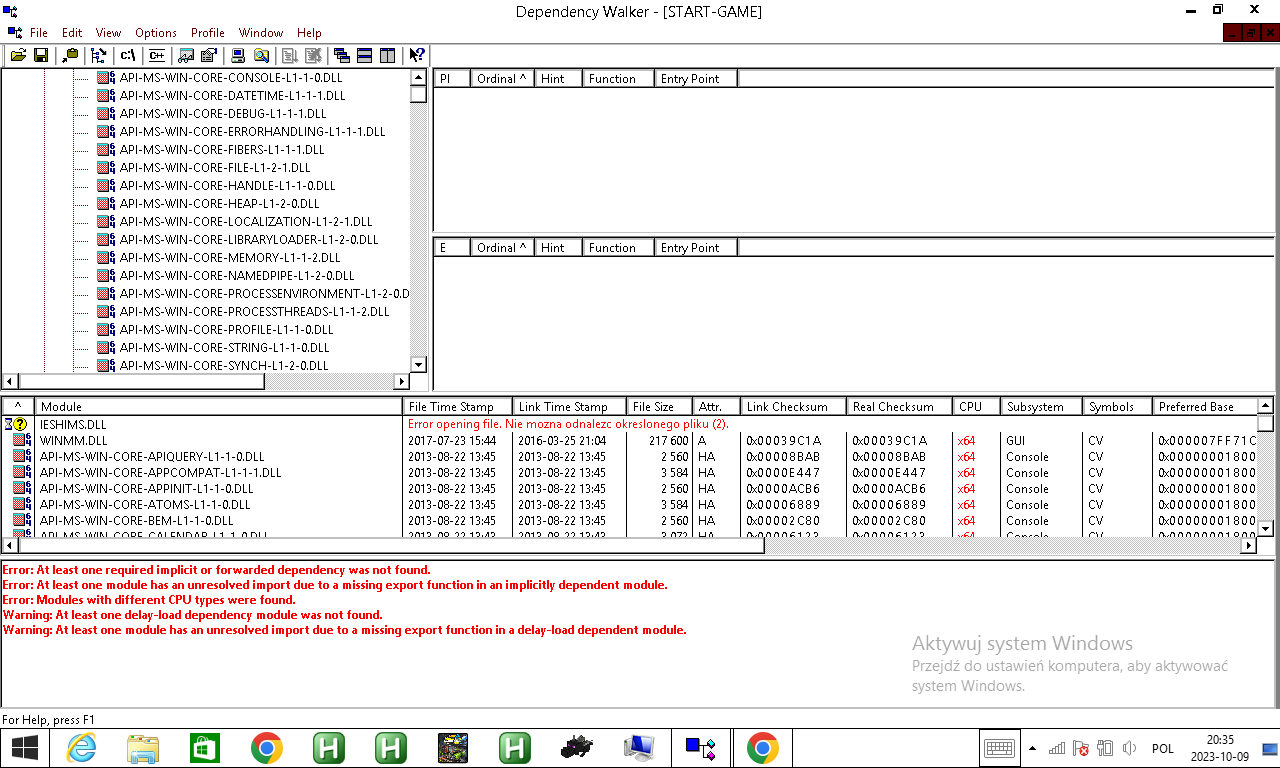Open the Windows Store taskbar icon
1280x768 pixels.
coord(205,747)
